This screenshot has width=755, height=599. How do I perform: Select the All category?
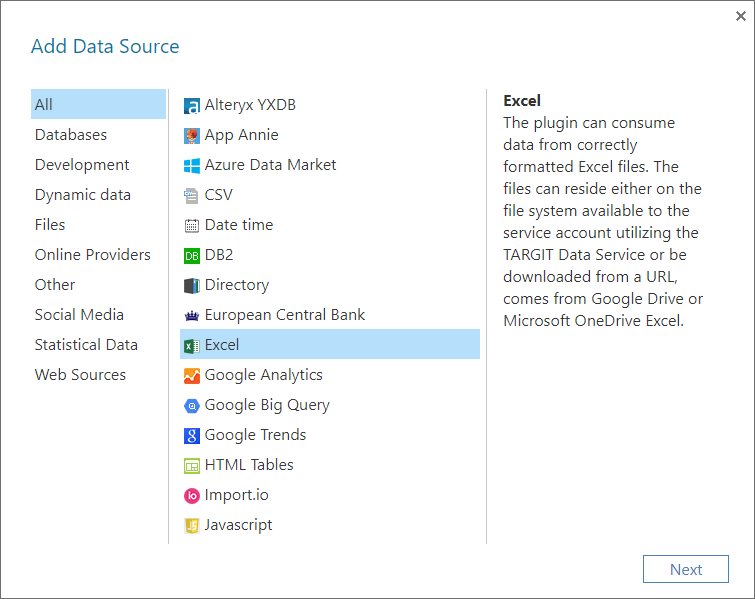[x=98, y=104]
